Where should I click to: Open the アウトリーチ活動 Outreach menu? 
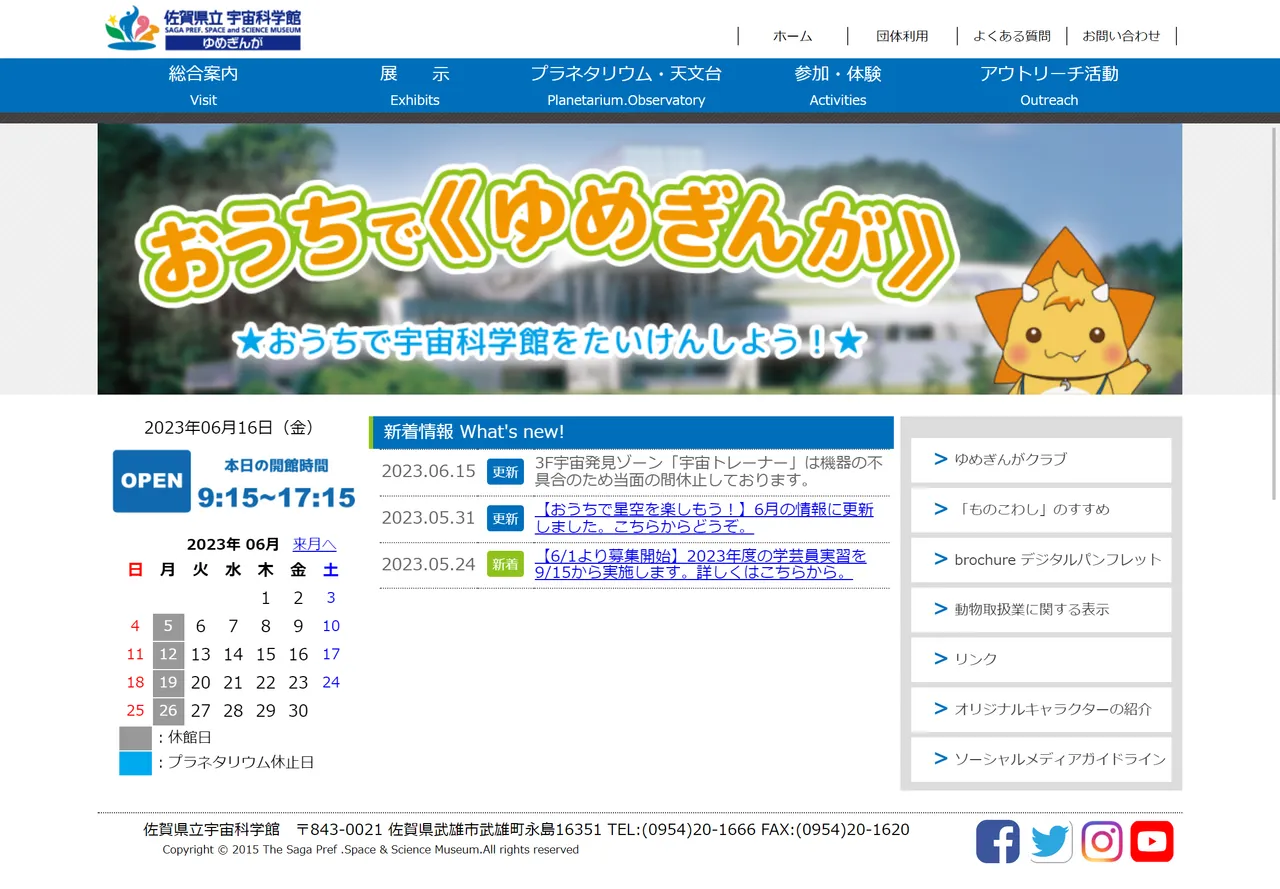1049,85
